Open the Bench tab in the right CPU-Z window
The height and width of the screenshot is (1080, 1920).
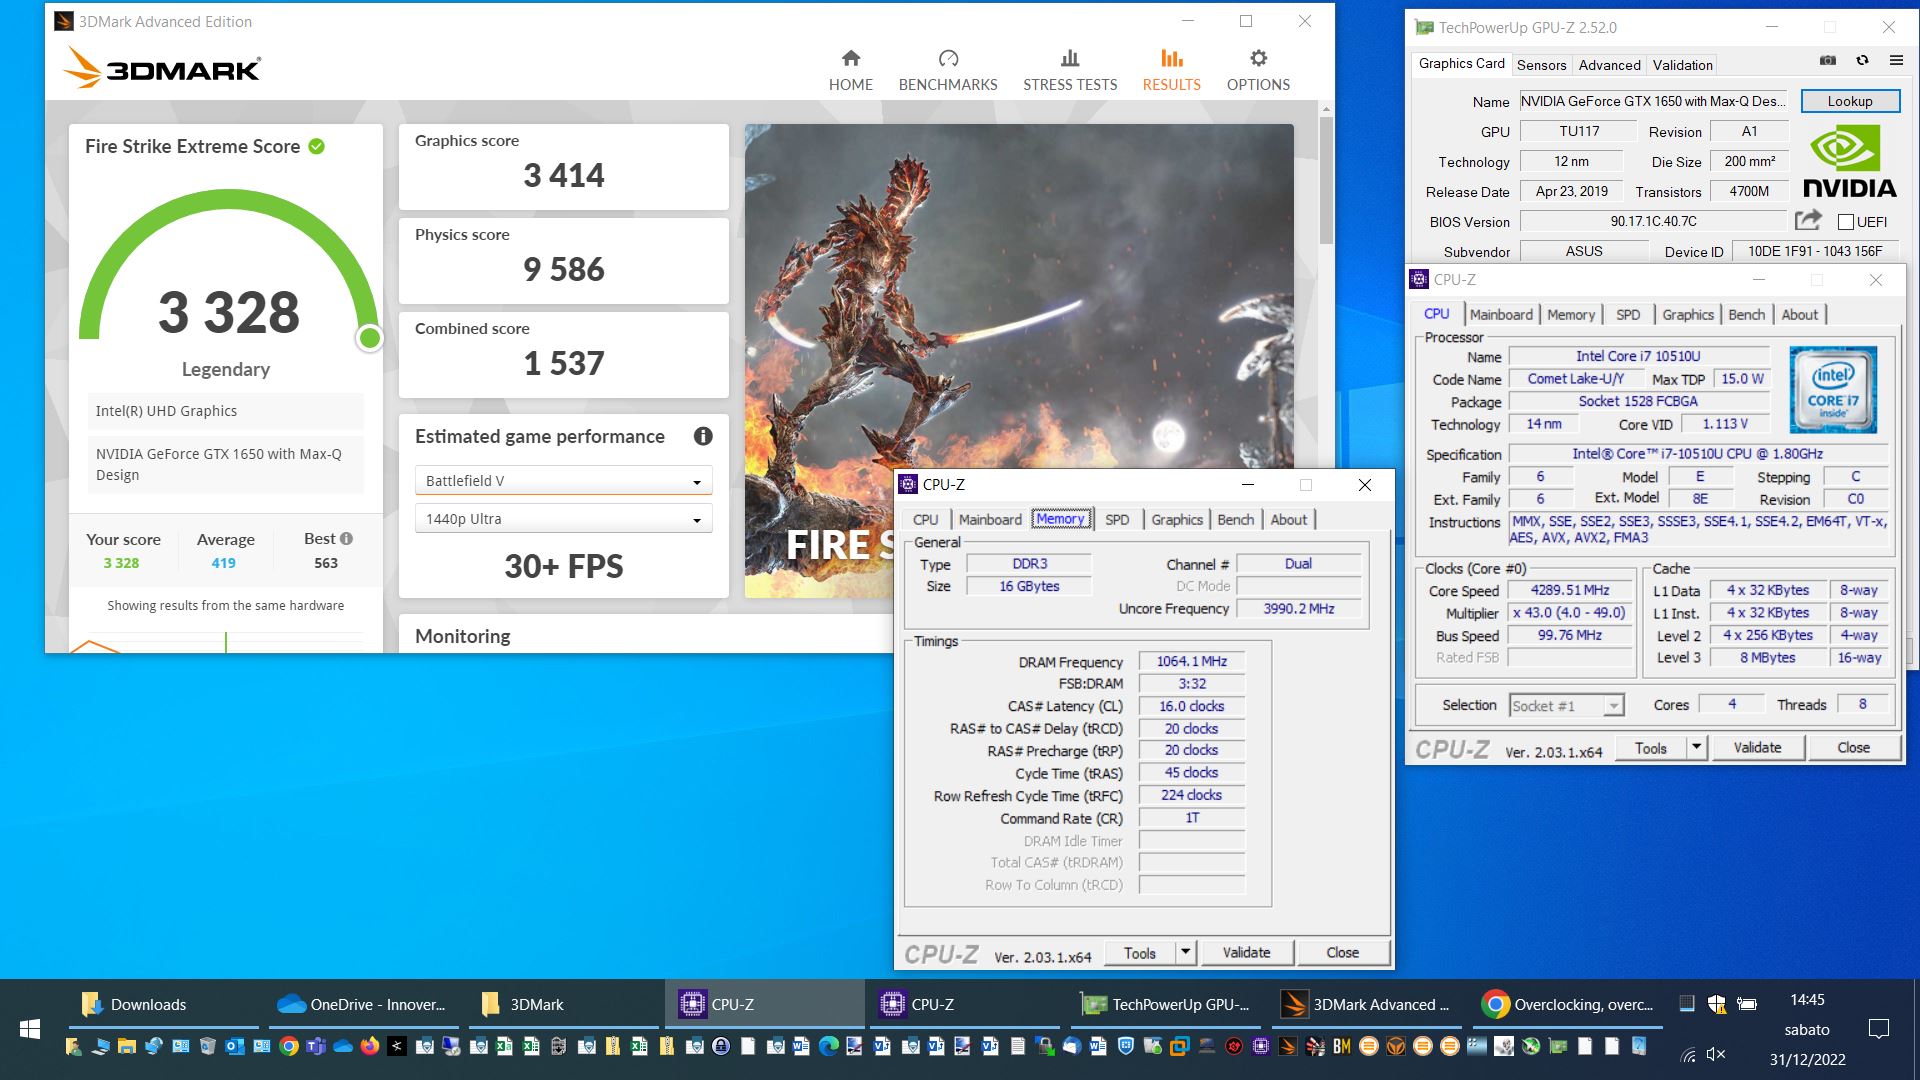pos(1746,315)
